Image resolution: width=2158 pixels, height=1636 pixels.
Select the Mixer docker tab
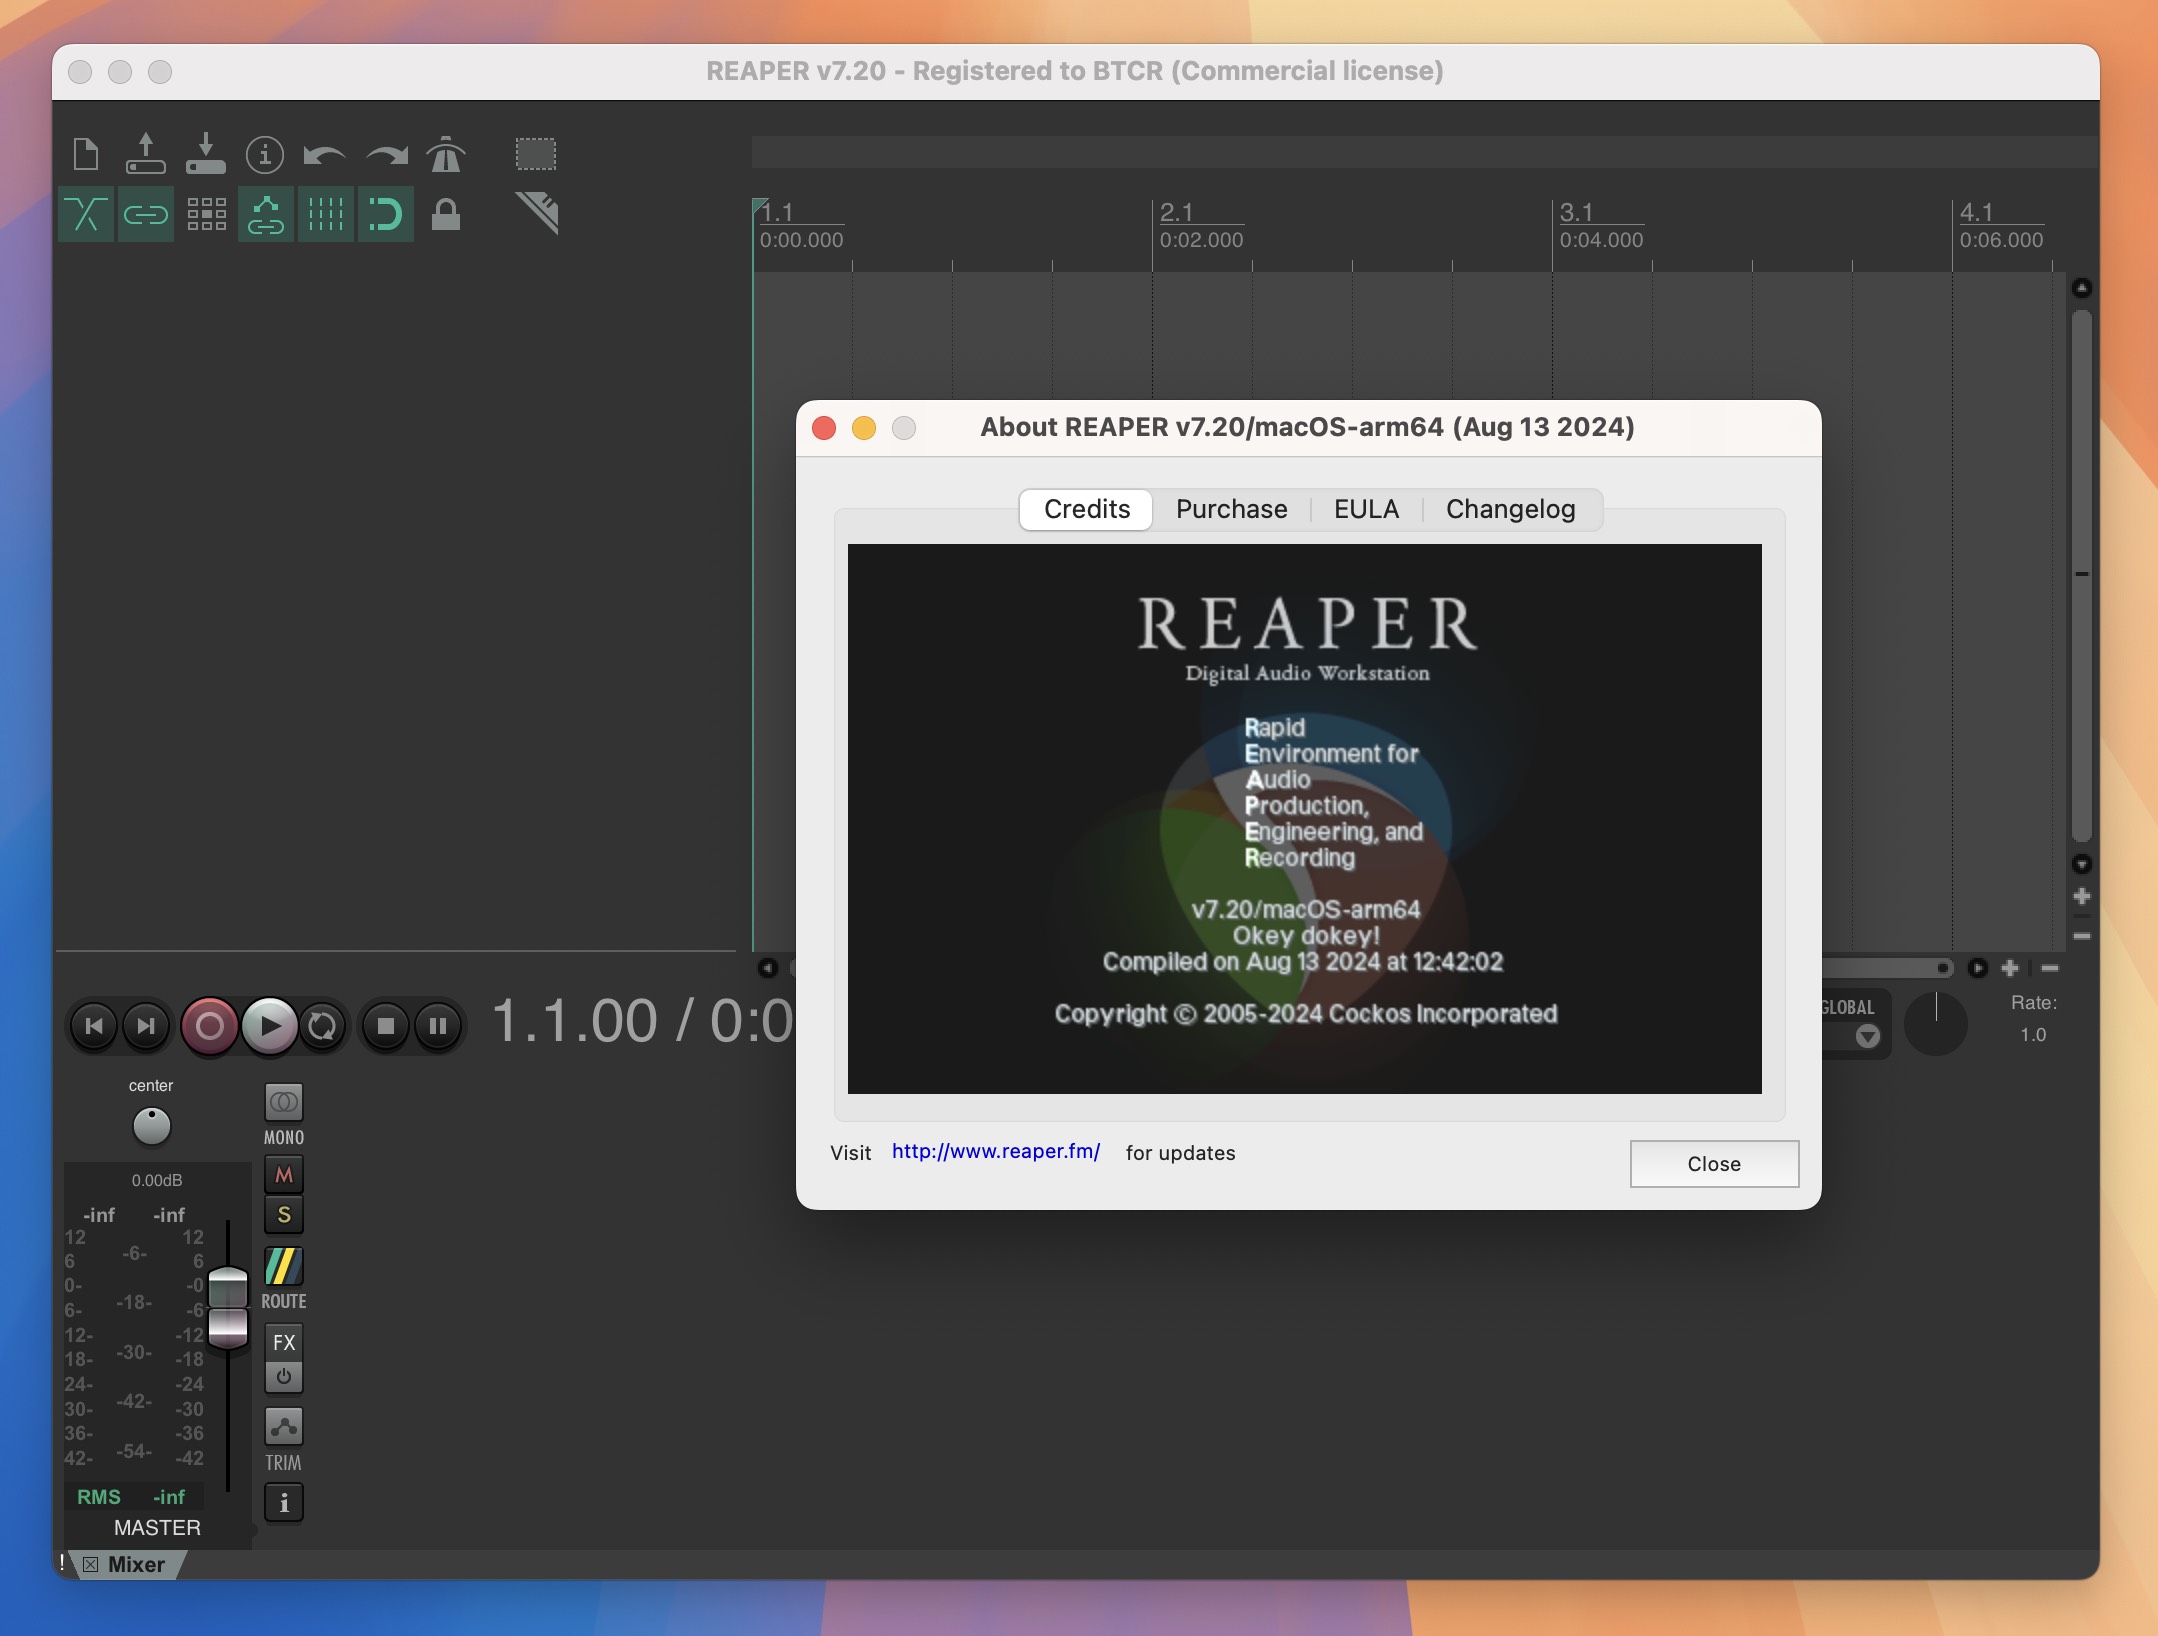[136, 1565]
